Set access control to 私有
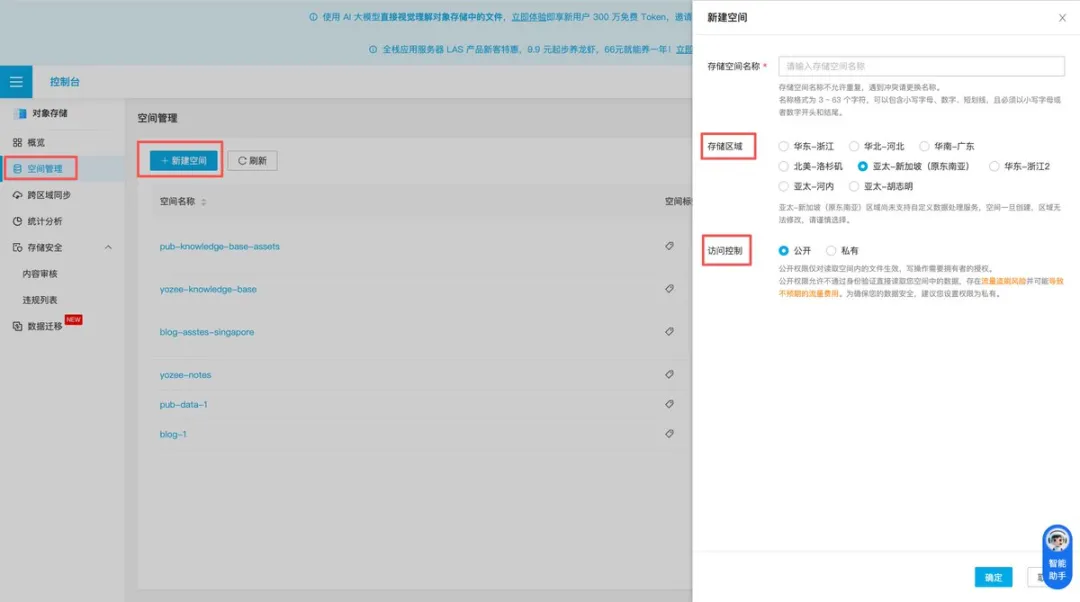This screenshot has height=602, width=1080. [831, 251]
